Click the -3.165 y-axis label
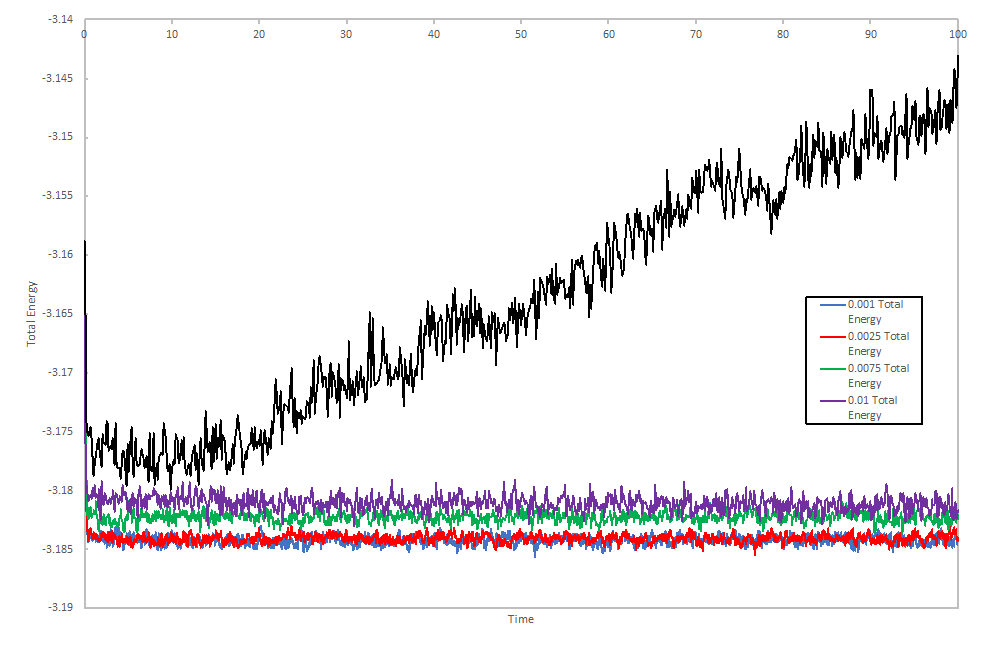 (x=58, y=313)
